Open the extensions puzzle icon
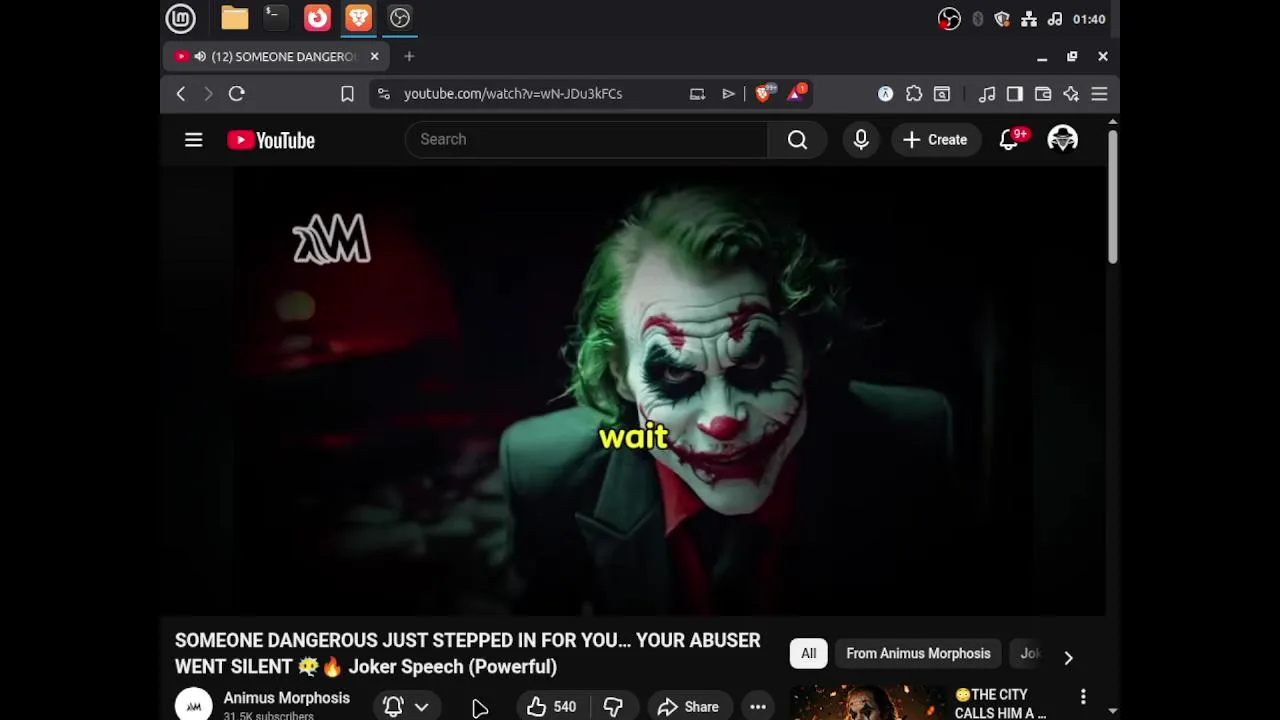Image resolution: width=1280 pixels, height=720 pixels. [914, 94]
